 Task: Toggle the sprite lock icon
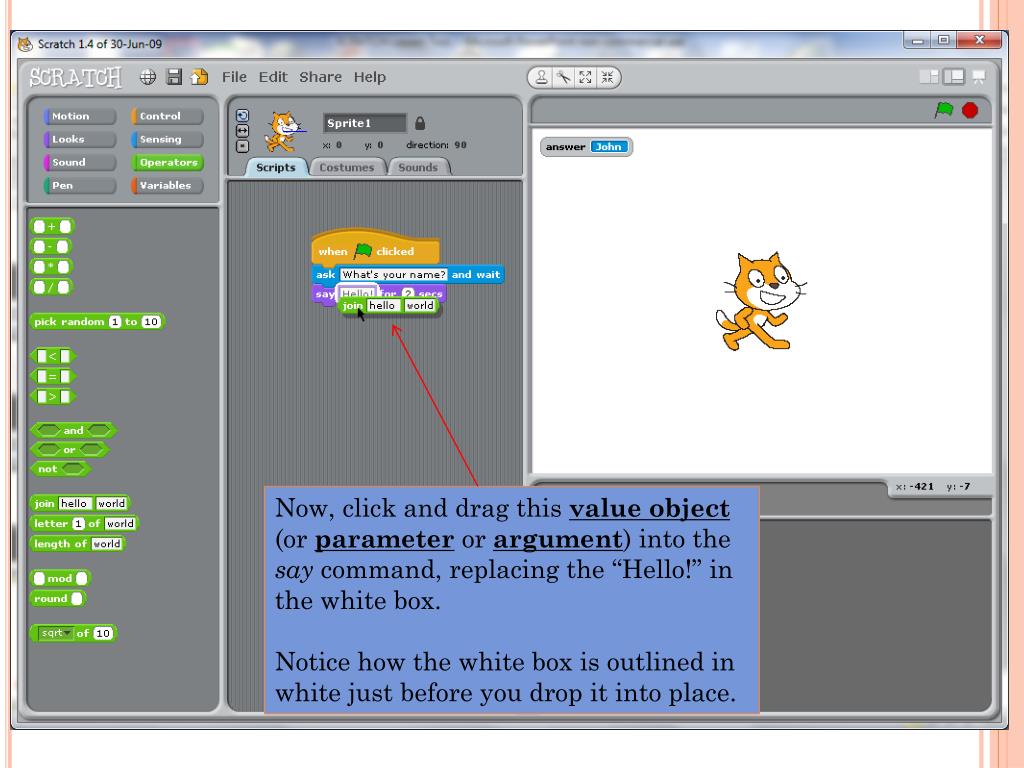coord(420,123)
